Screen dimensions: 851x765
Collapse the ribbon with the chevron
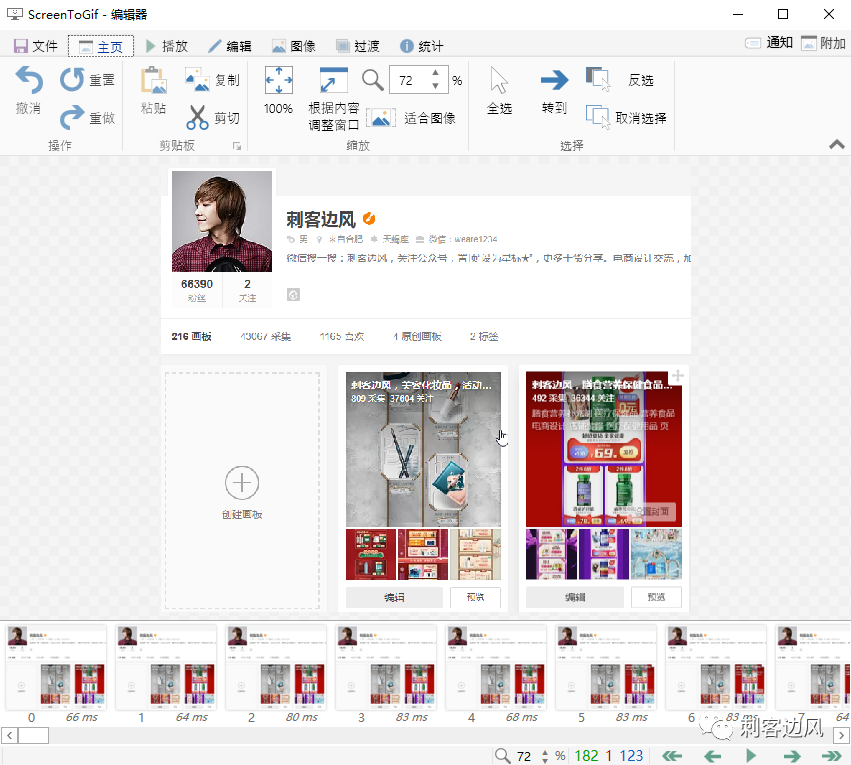837,144
